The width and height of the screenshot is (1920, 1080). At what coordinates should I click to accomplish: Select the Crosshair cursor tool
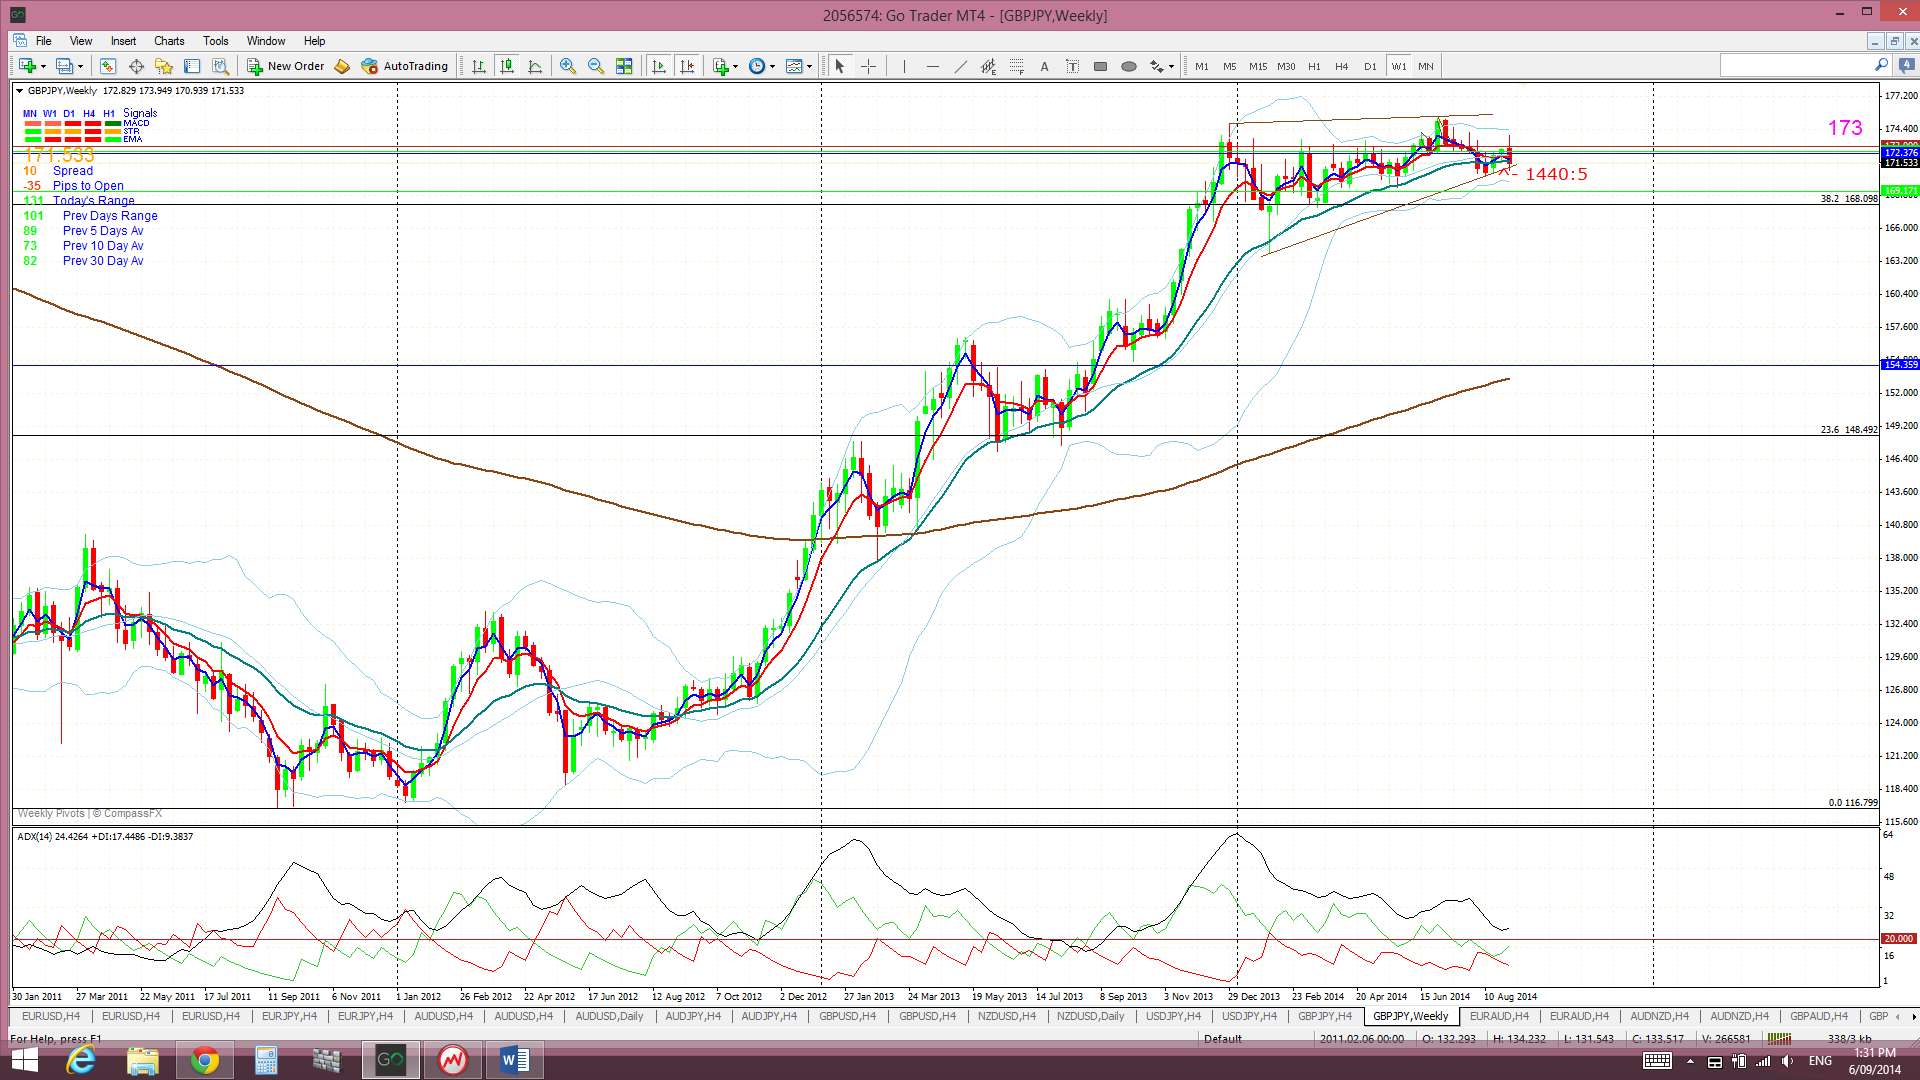pos(868,66)
